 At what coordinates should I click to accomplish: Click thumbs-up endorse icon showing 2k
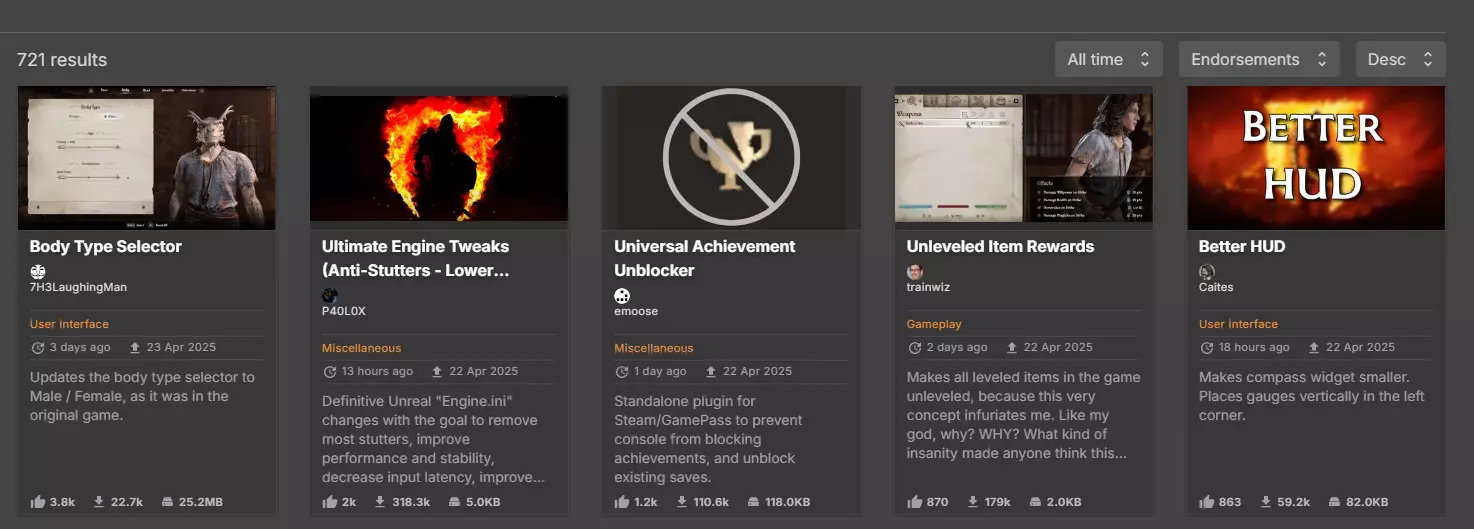(330, 501)
